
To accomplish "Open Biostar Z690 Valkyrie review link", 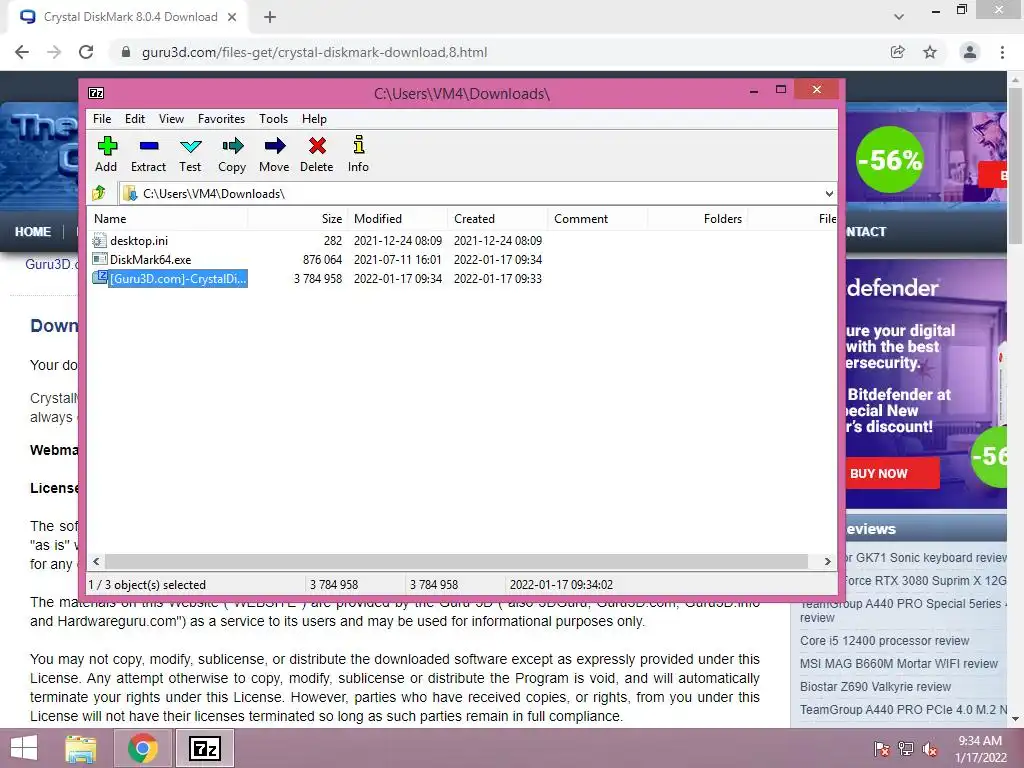I will point(875,686).
